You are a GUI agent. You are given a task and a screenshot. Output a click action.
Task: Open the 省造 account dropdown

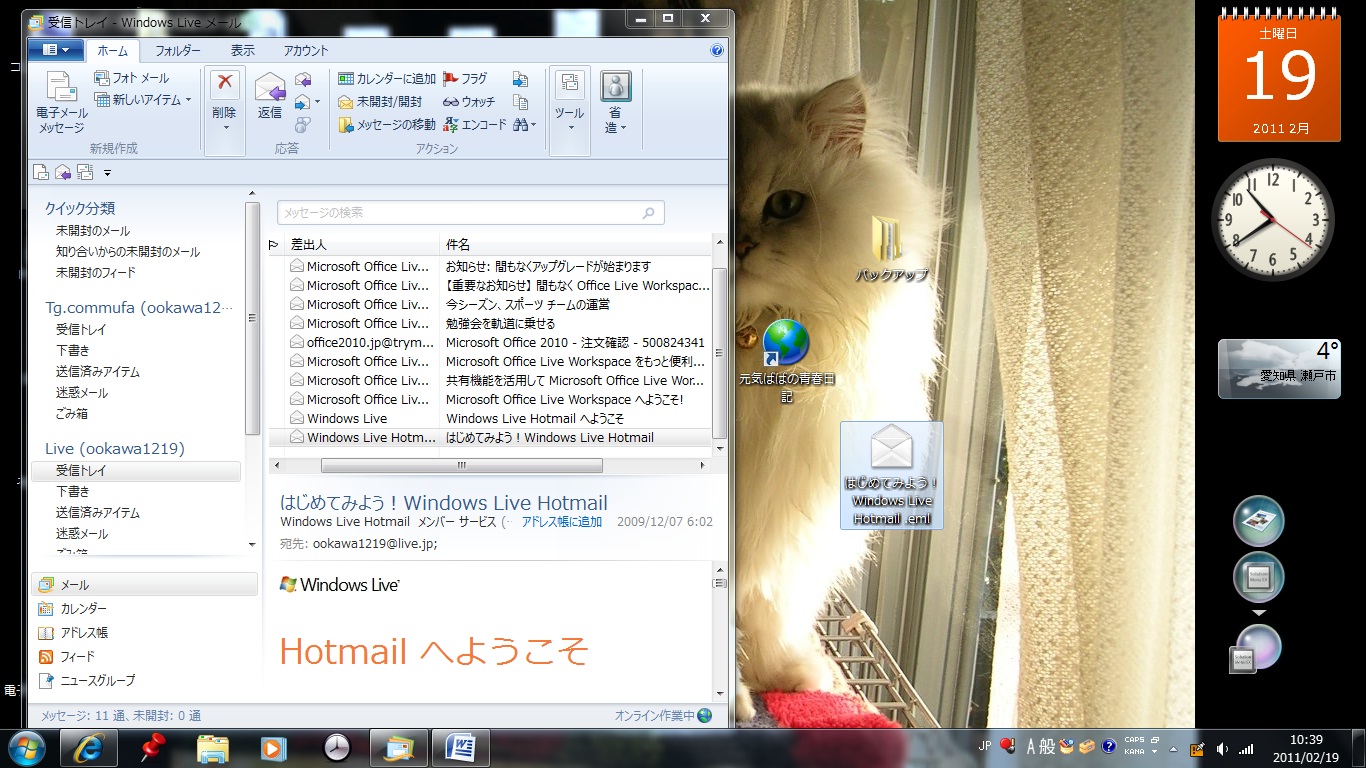click(x=616, y=103)
